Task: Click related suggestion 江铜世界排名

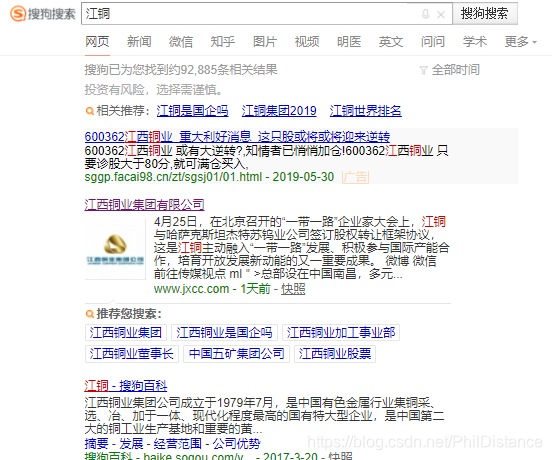Action: pos(365,111)
